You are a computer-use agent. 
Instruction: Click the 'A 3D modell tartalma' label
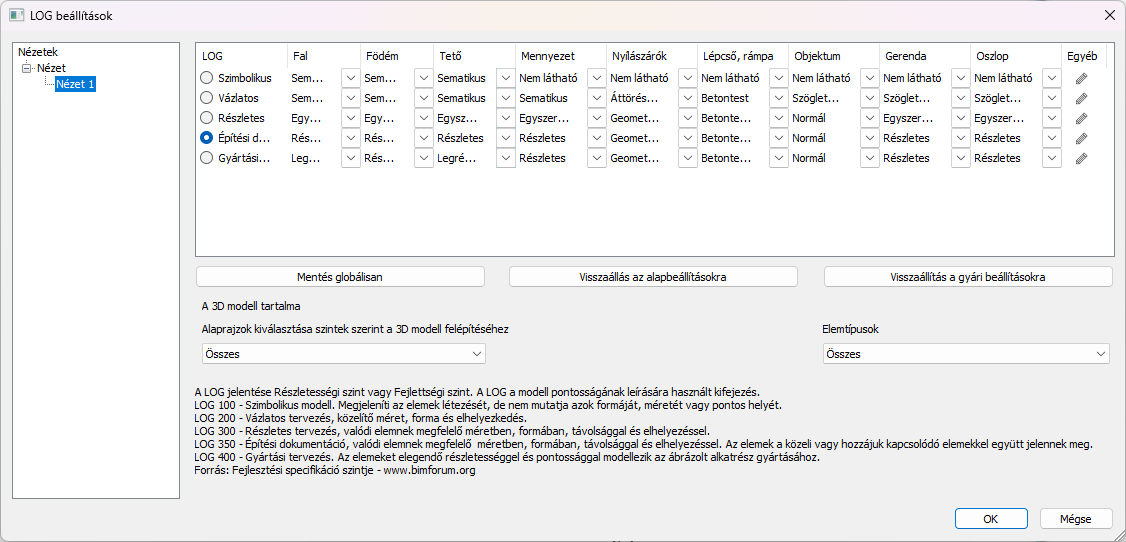249,308
